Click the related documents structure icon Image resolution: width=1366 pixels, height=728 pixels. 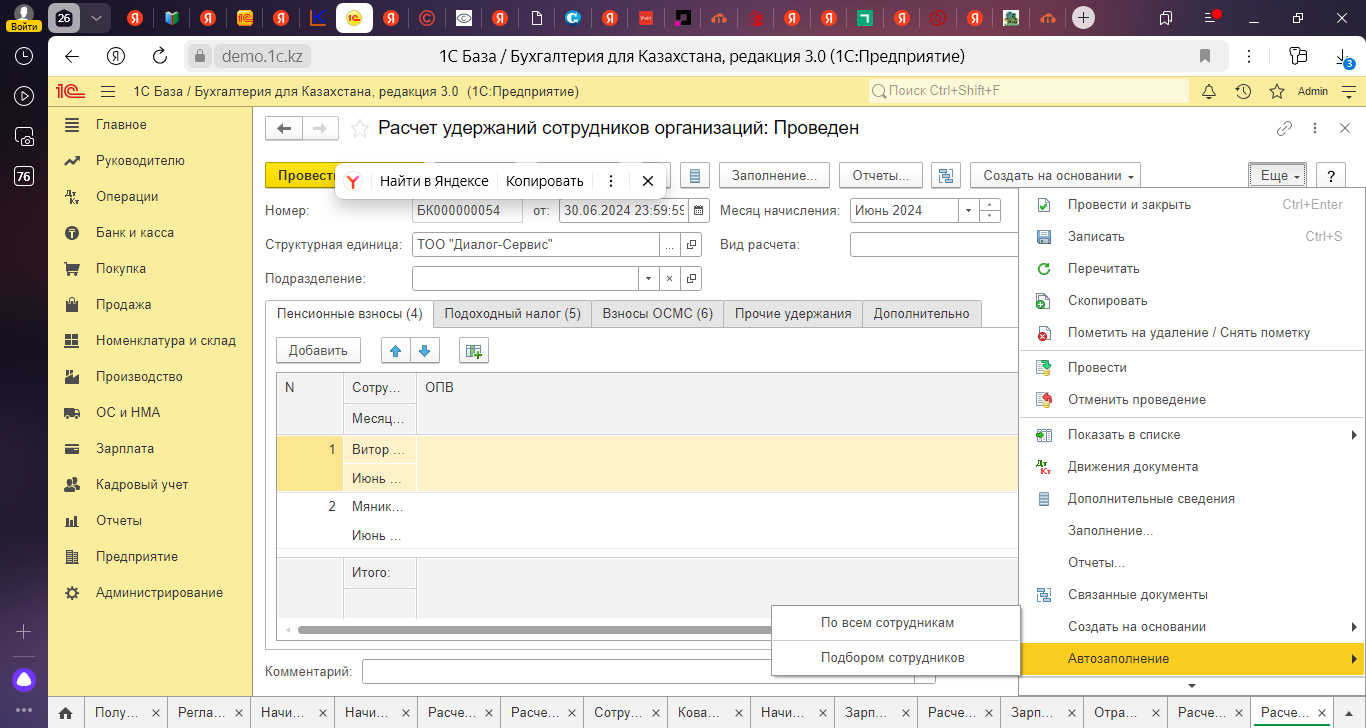tap(945, 175)
